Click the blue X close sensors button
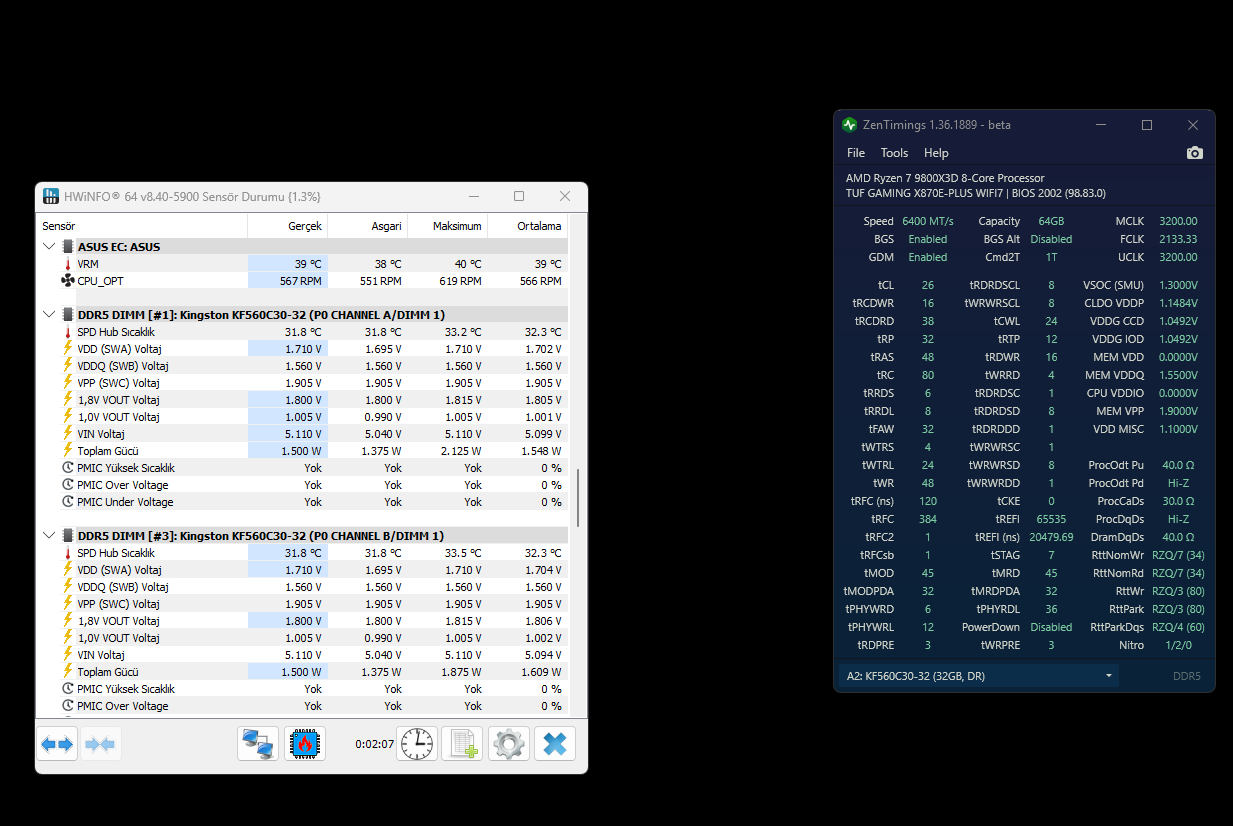This screenshot has height=826, width=1233. pyautogui.click(x=555, y=744)
